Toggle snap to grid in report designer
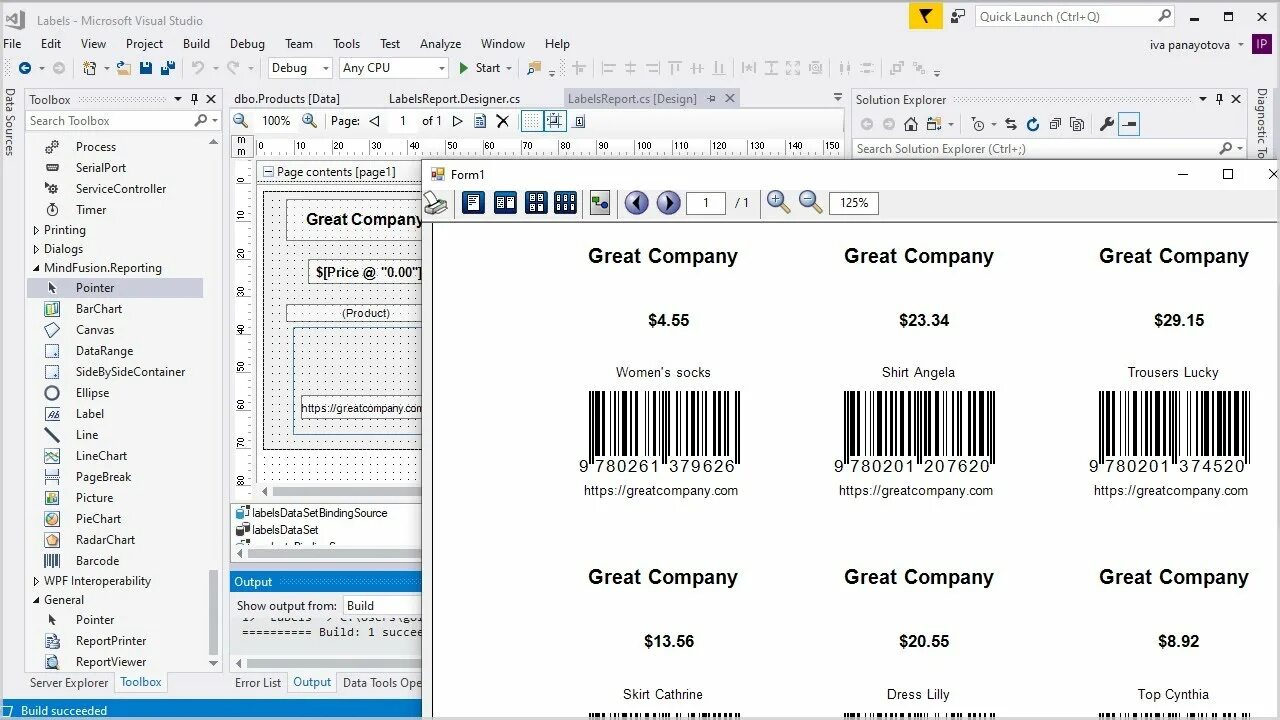Screen dimensions: 1280x720 (x=554, y=121)
